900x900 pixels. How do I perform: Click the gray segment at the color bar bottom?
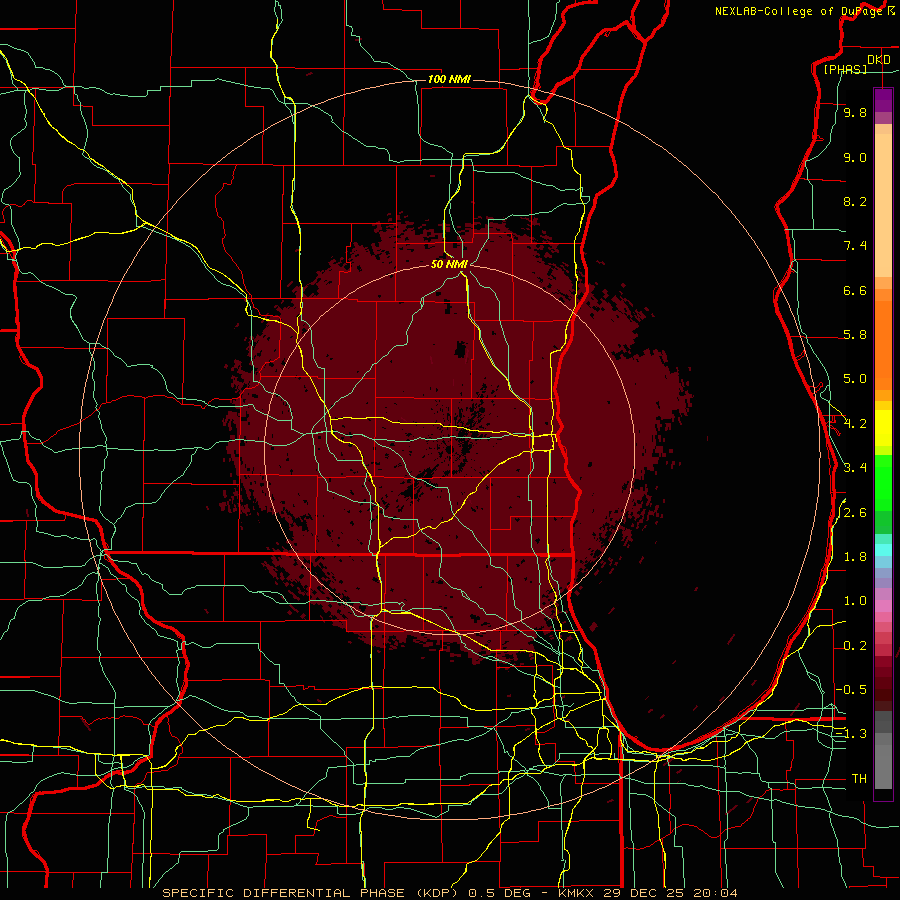pyautogui.click(x=883, y=767)
